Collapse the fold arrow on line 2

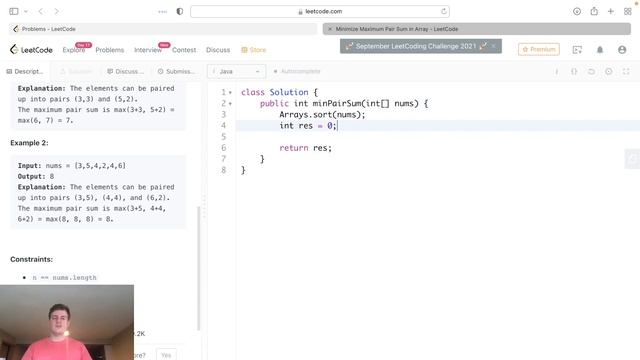230,104
